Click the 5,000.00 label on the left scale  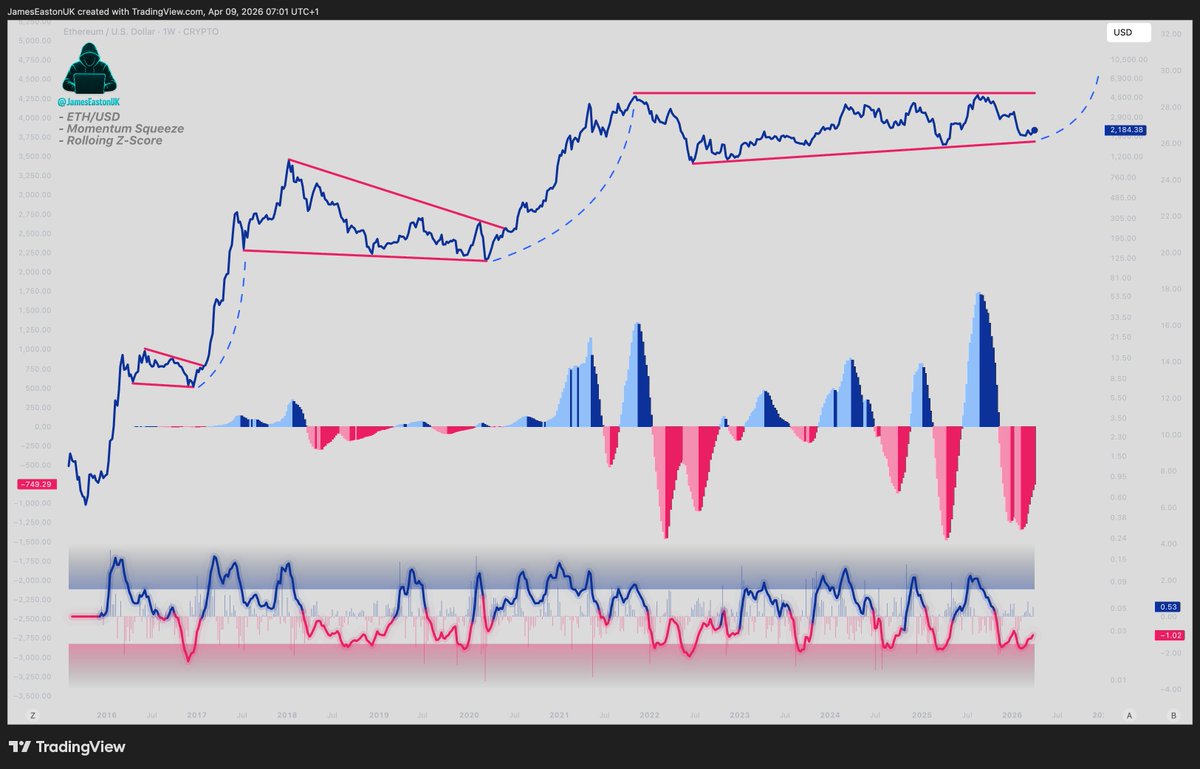coord(35,41)
